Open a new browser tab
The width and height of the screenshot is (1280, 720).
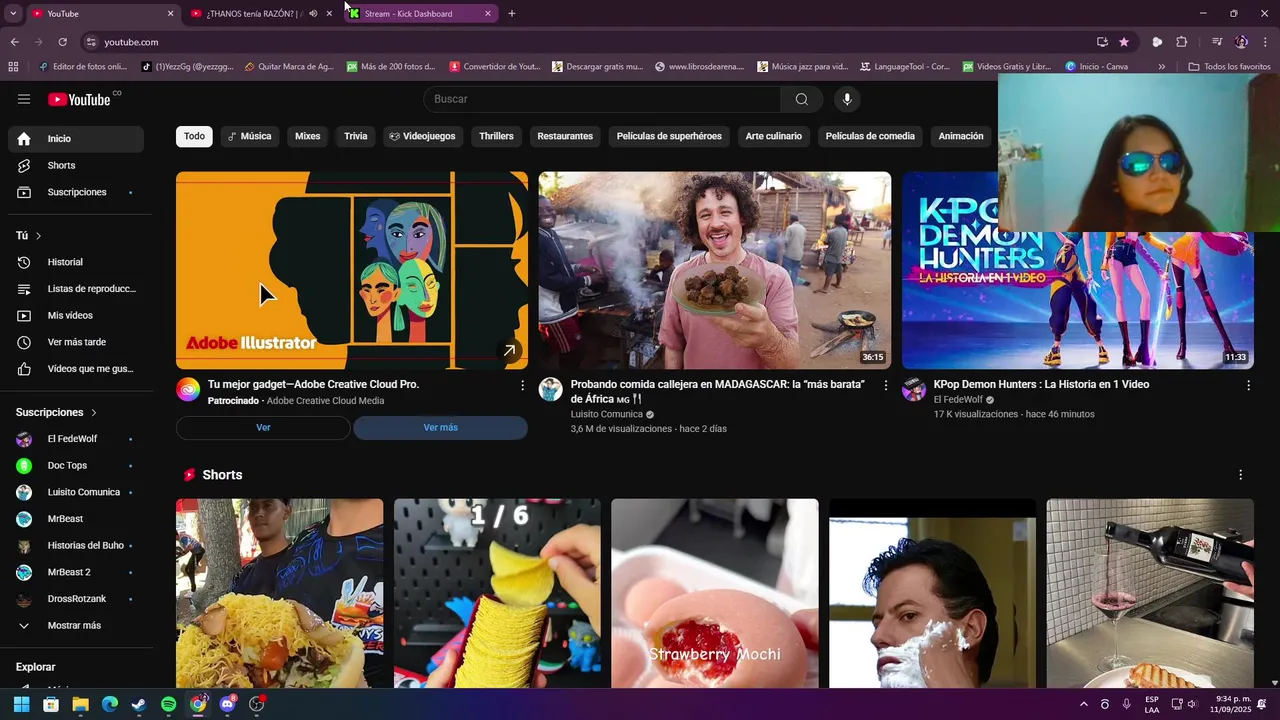click(512, 14)
